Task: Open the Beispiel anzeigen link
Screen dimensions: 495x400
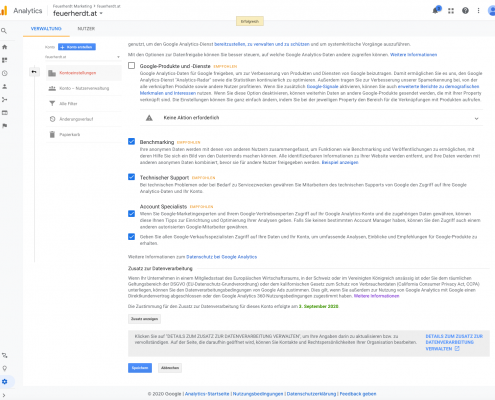Action: click(x=340, y=162)
